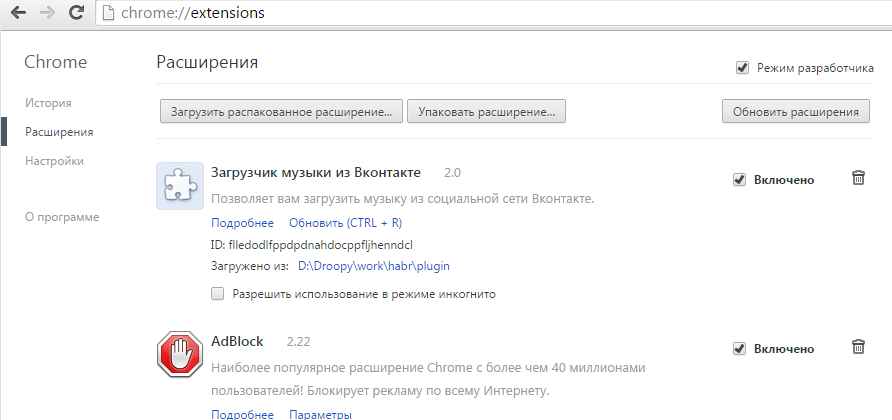Click the Chrome heading in sidebar

56,62
